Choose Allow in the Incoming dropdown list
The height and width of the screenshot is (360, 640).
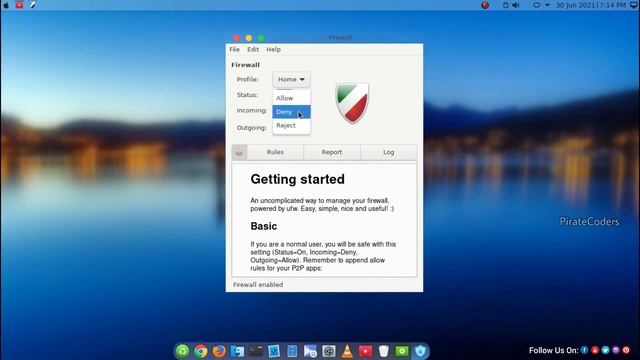[x=291, y=98]
